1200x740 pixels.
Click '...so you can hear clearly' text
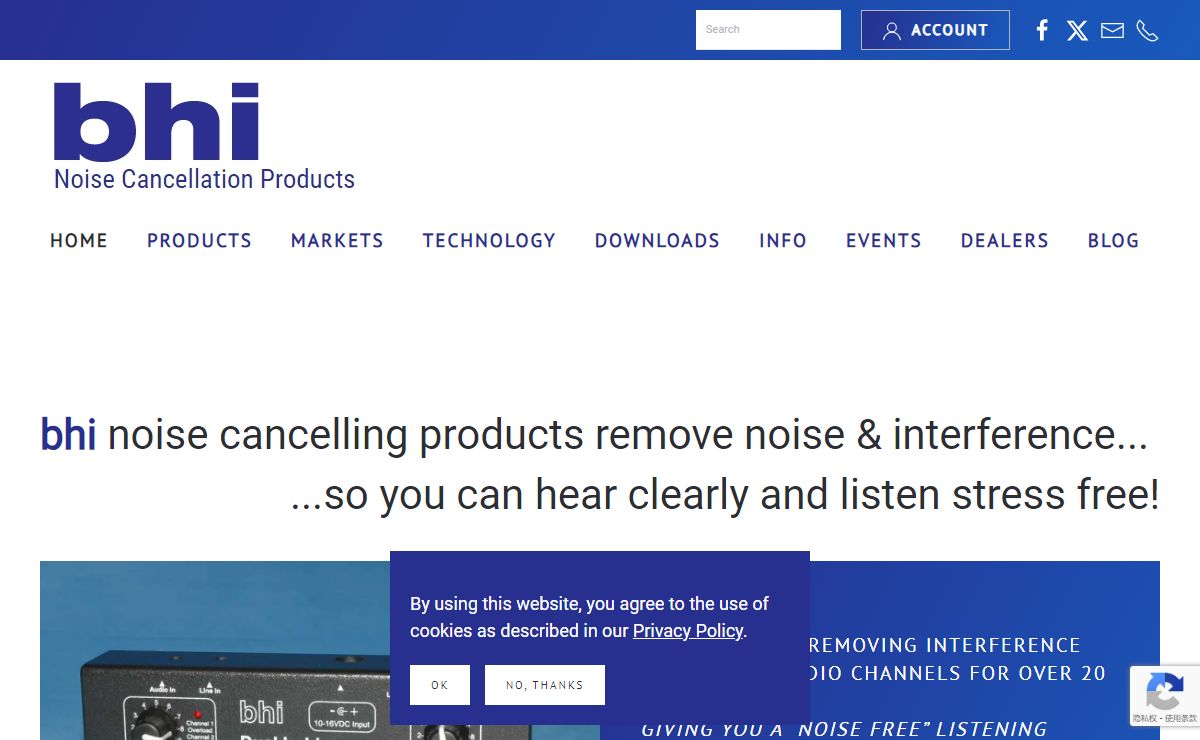(725, 495)
